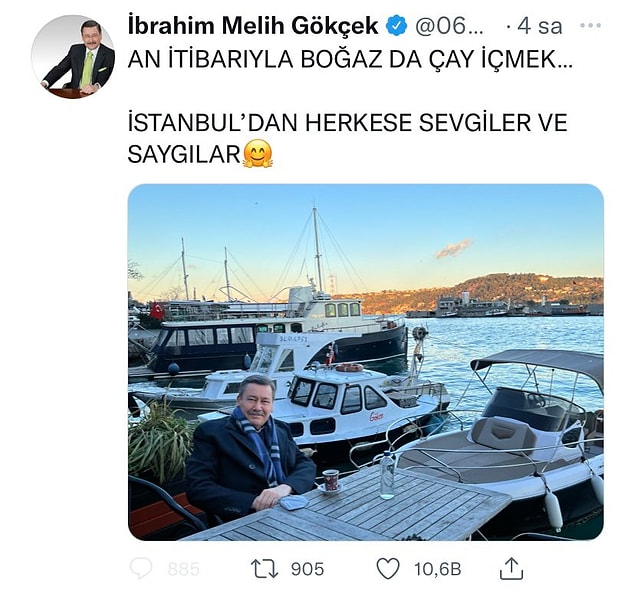
Task: Retweet using the arrows icon
Action: coord(264,568)
